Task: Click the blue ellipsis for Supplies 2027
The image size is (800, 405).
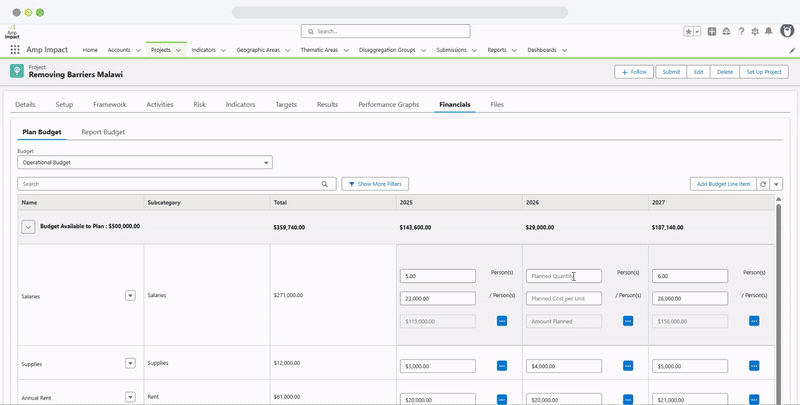Action: pos(754,366)
